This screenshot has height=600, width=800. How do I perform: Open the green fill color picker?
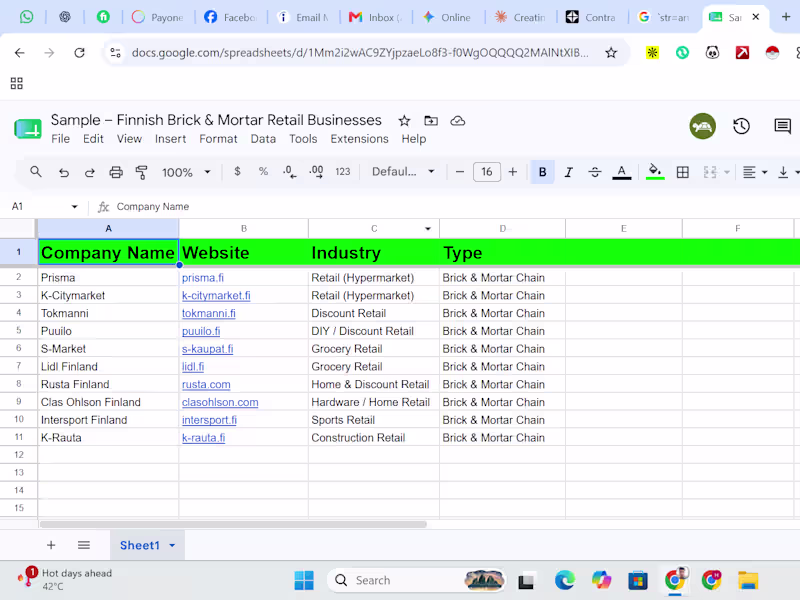pos(655,172)
